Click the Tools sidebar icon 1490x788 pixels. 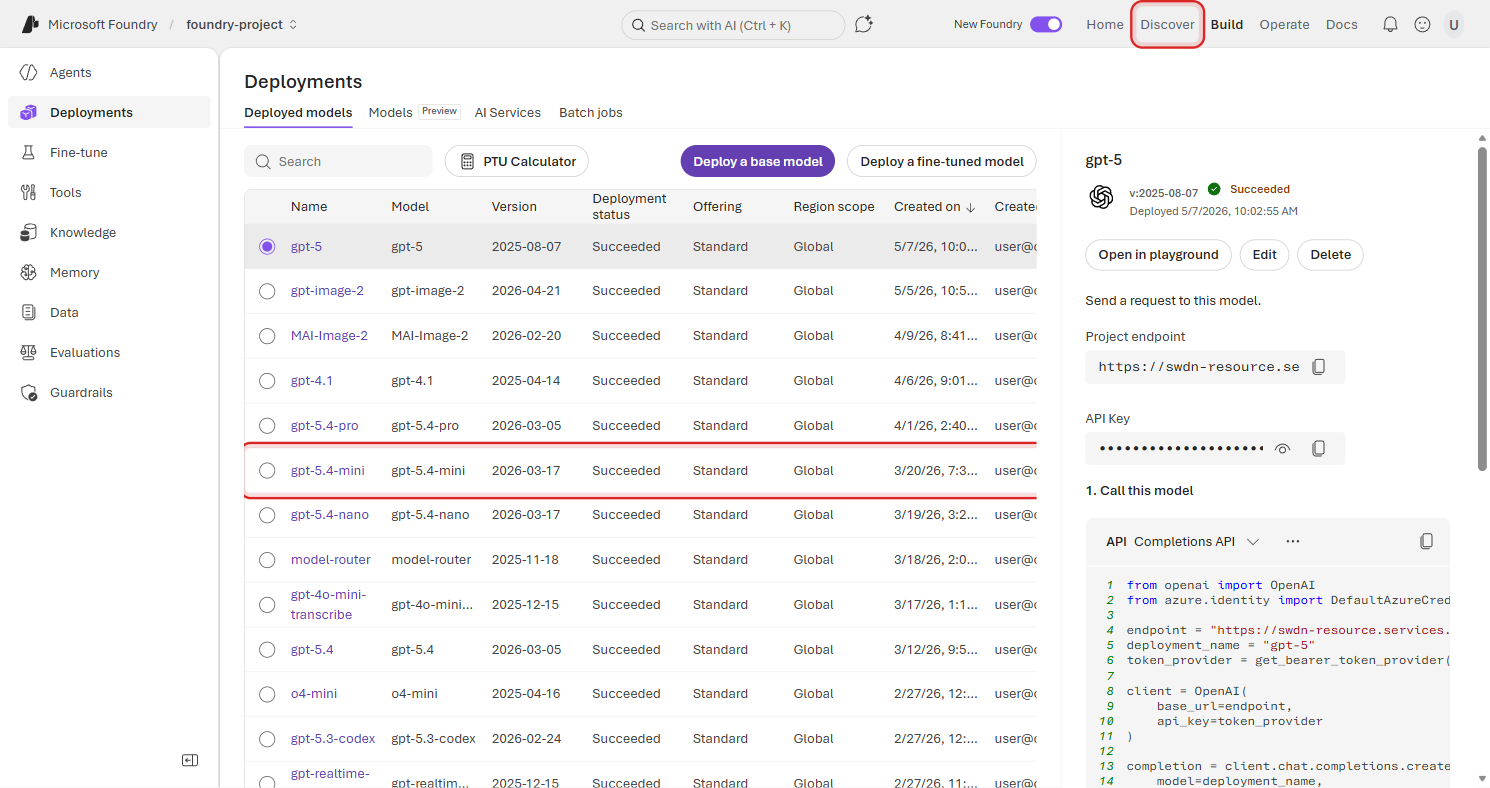[29, 192]
